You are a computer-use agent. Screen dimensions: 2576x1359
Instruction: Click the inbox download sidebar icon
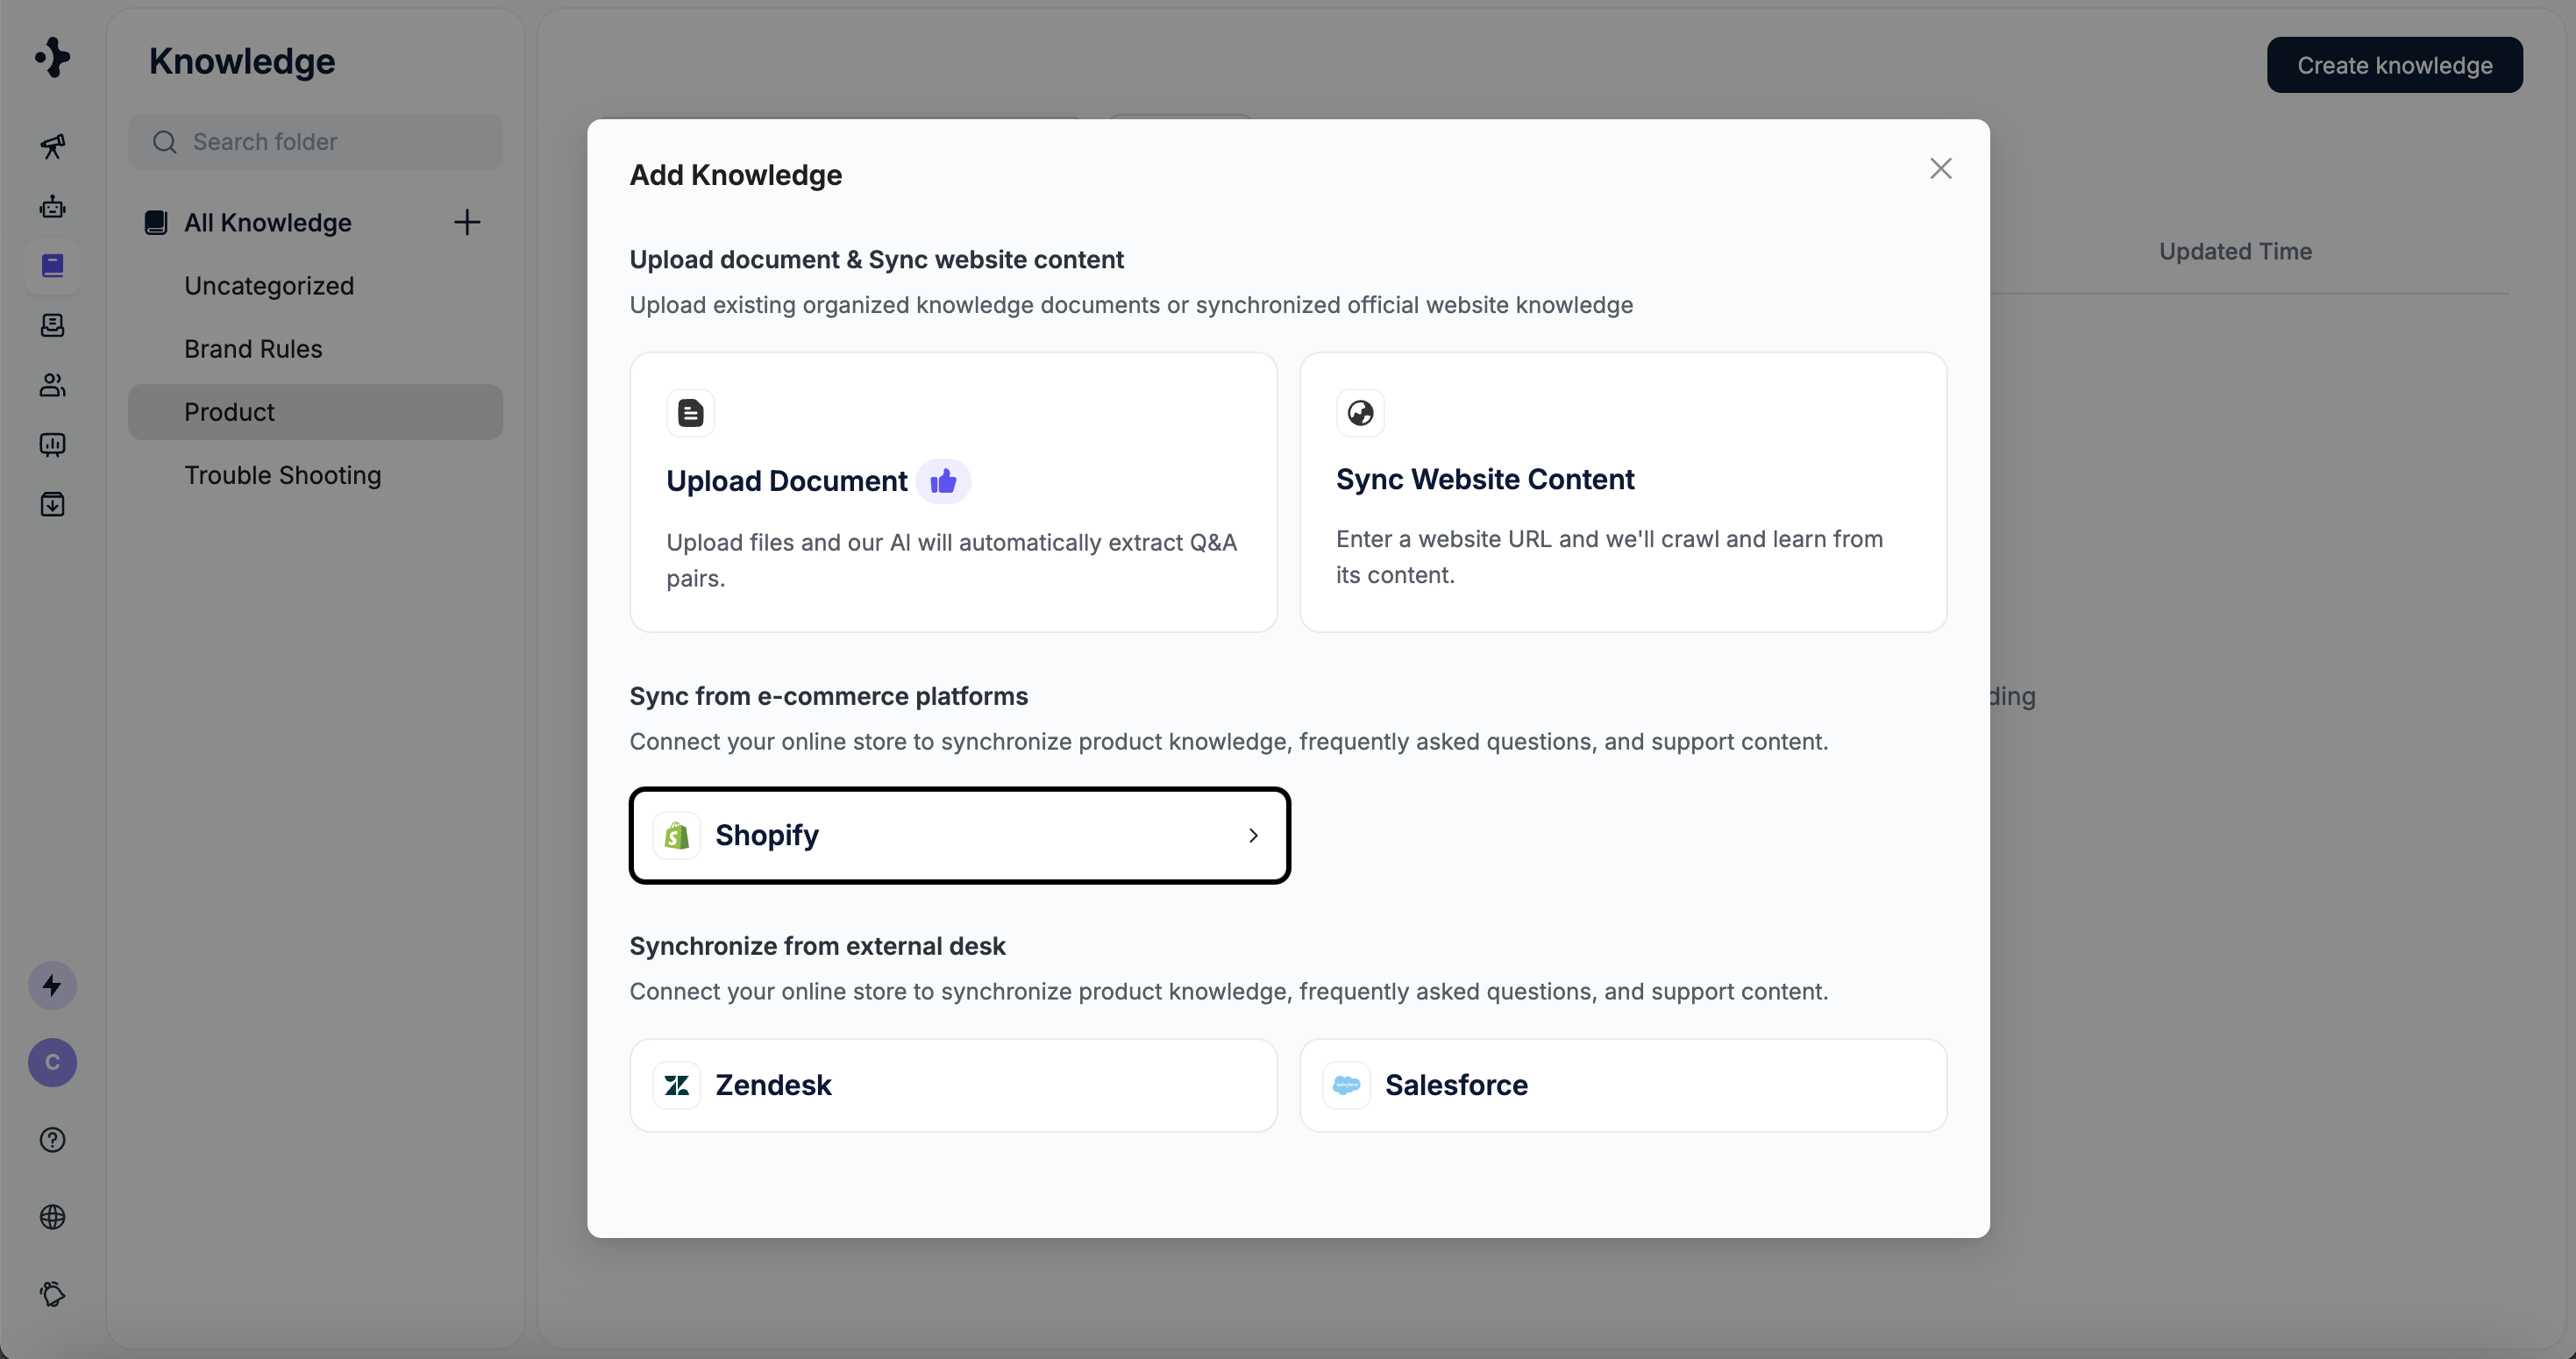pos(52,504)
